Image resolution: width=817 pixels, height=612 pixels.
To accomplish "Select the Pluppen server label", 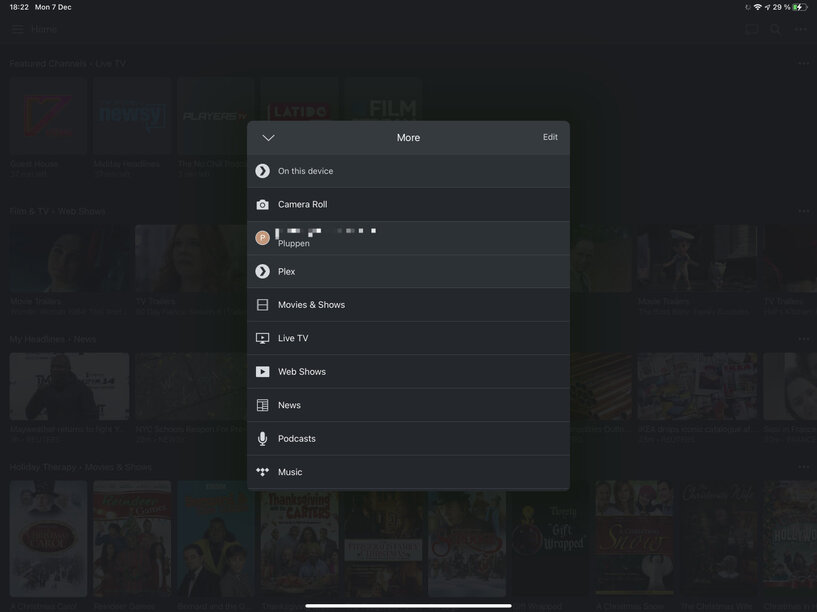I will click(294, 243).
